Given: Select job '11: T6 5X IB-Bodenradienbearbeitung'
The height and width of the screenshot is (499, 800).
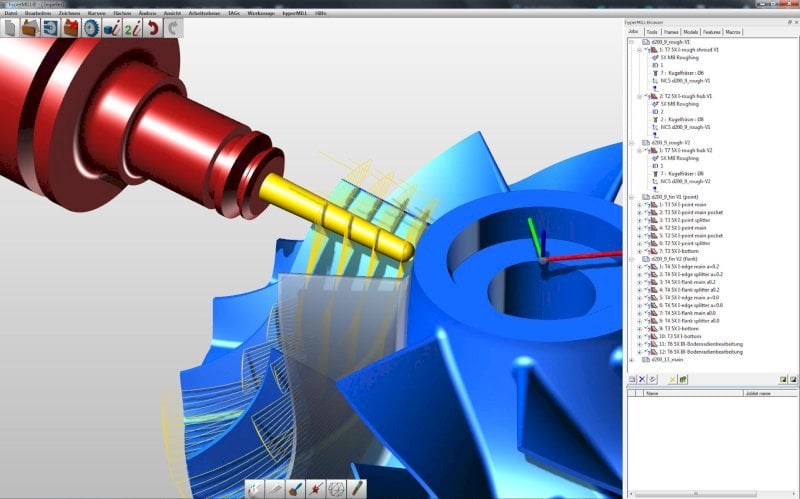Looking at the screenshot, I should tap(701, 344).
